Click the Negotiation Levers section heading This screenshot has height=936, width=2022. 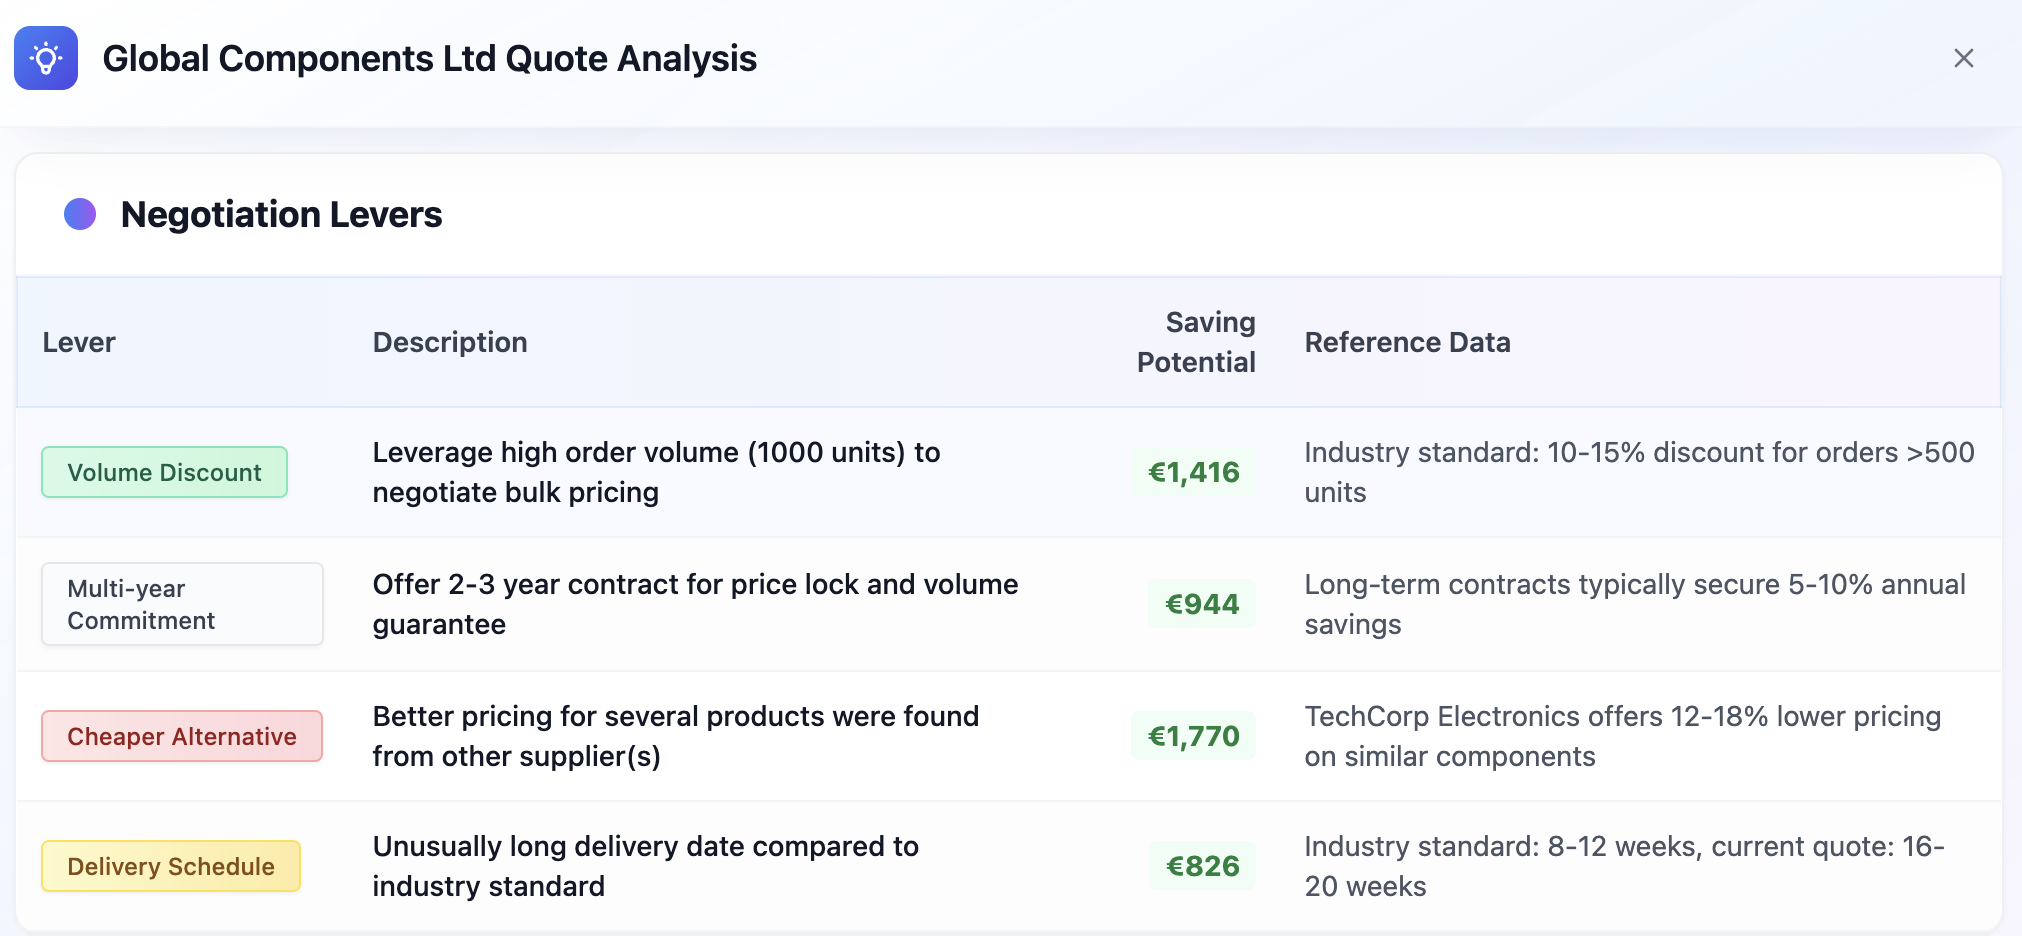tap(281, 214)
